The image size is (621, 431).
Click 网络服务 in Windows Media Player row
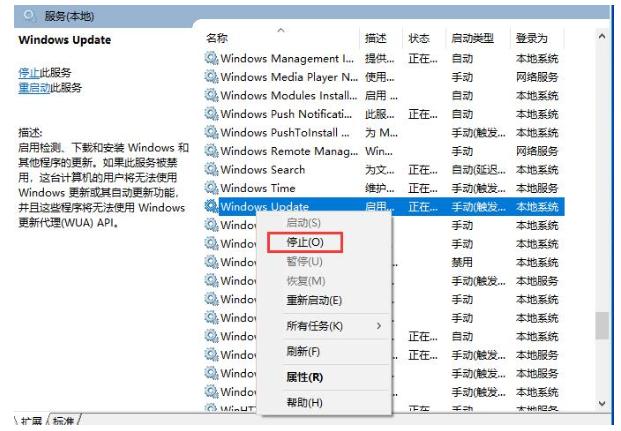point(537,77)
